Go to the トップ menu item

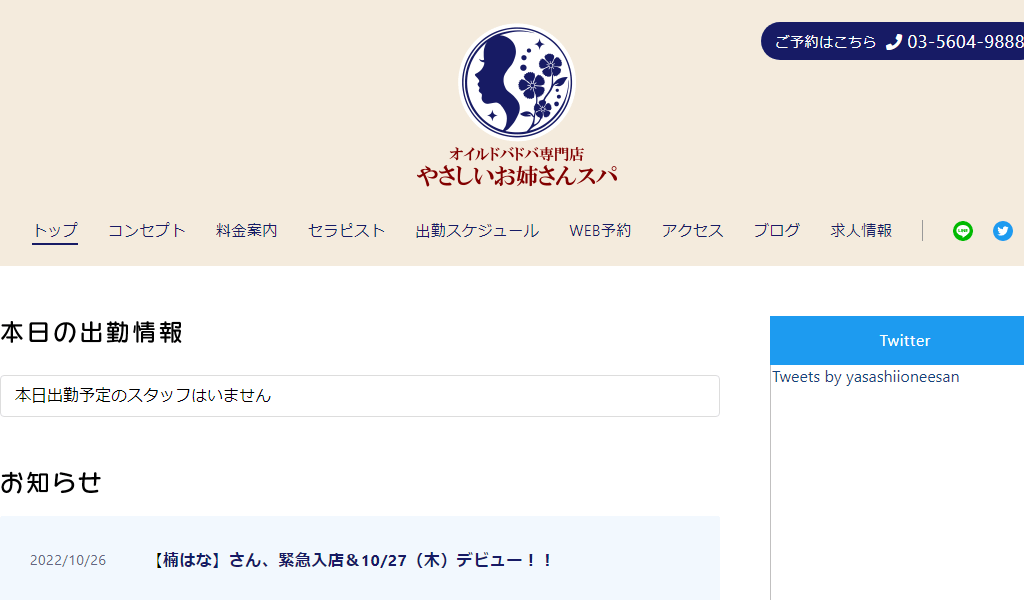point(55,230)
